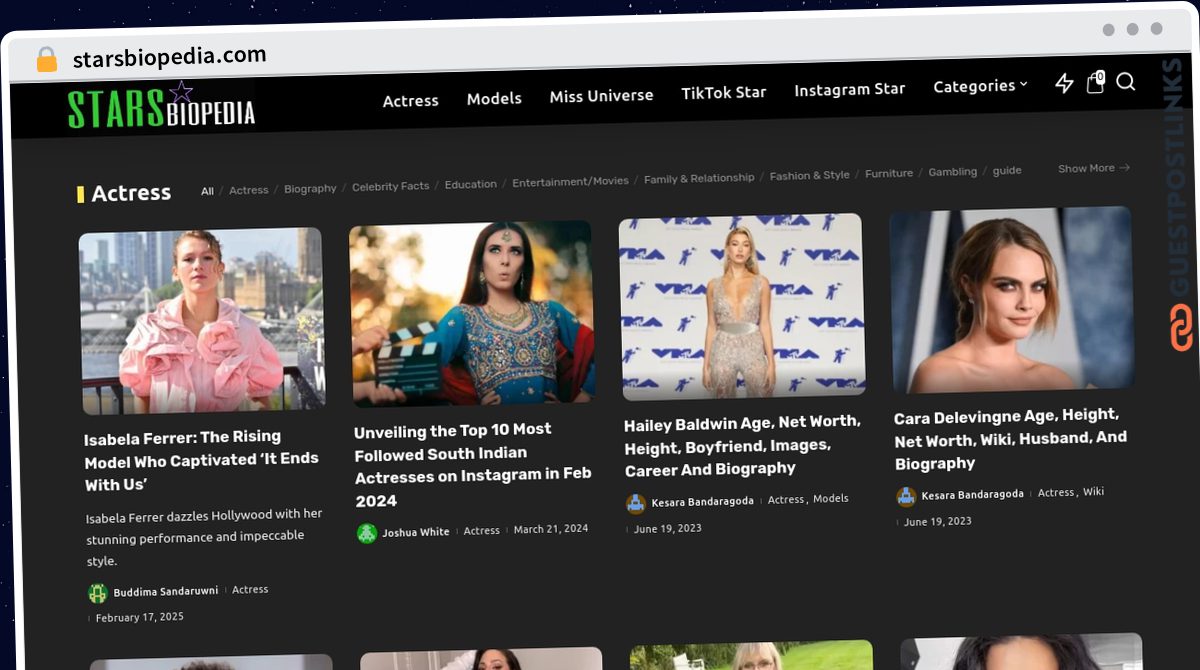The image size is (1200, 670).
Task: Open the shopping bag cart icon
Action: 1095,83
